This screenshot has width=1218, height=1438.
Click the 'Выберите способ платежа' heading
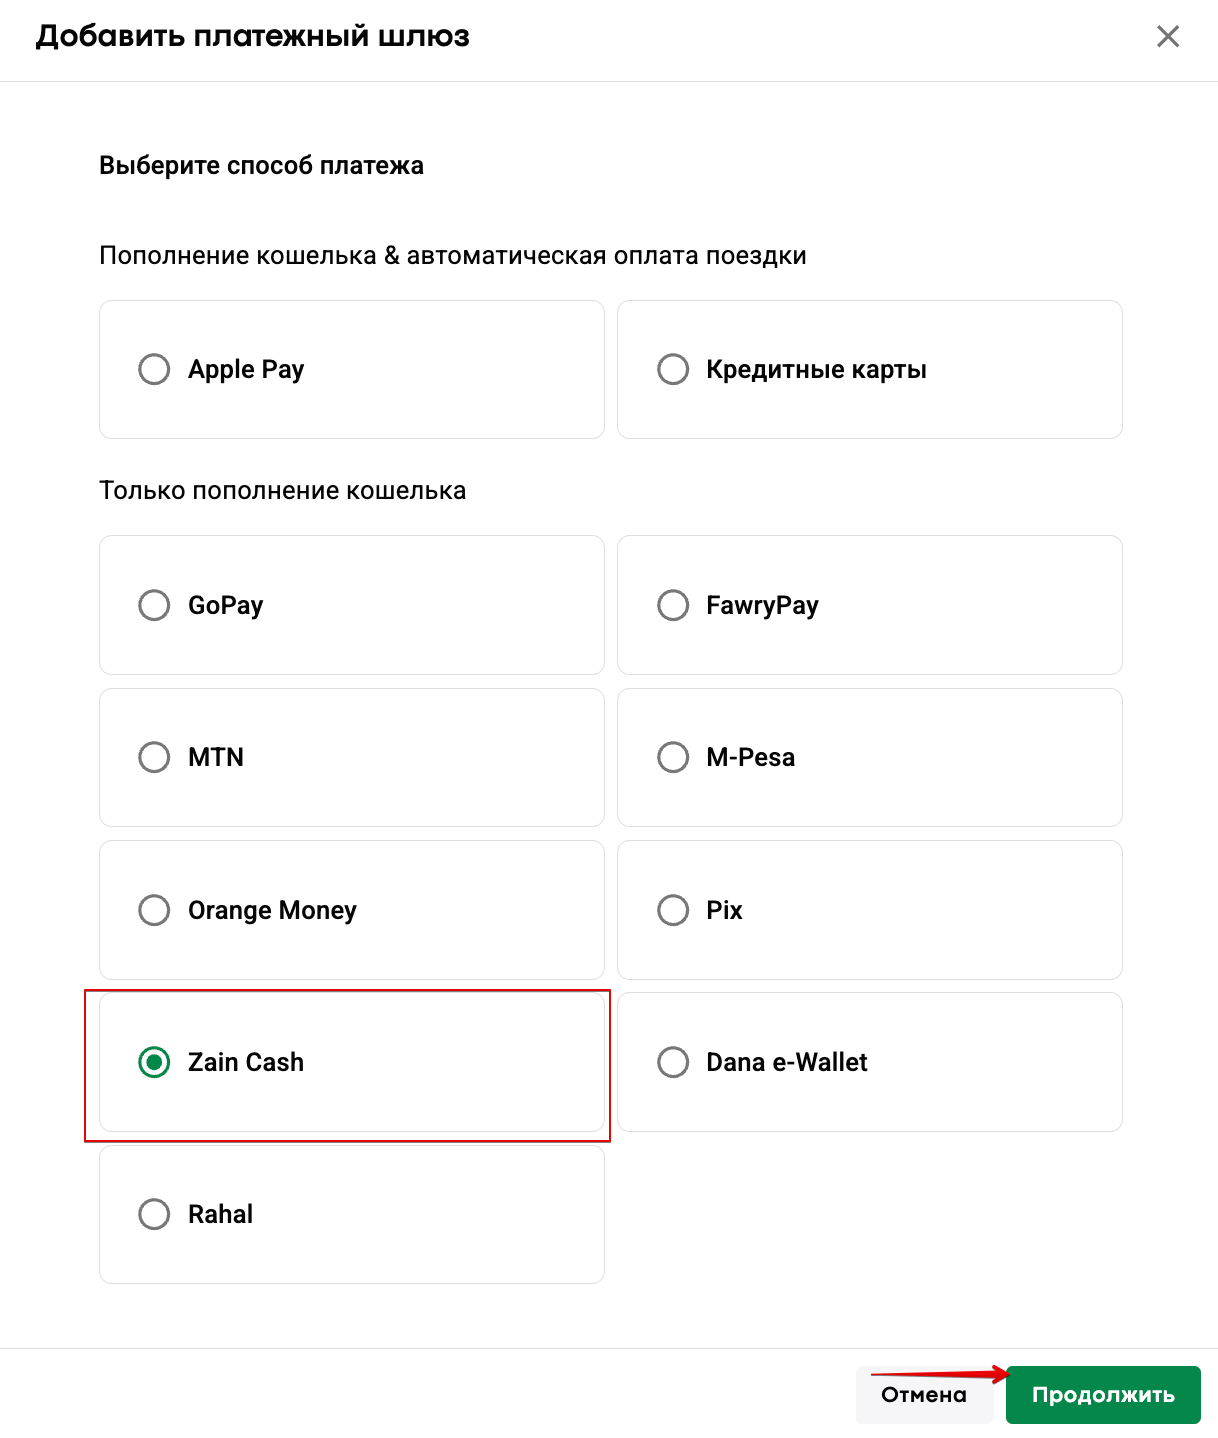tap(261, 166)
